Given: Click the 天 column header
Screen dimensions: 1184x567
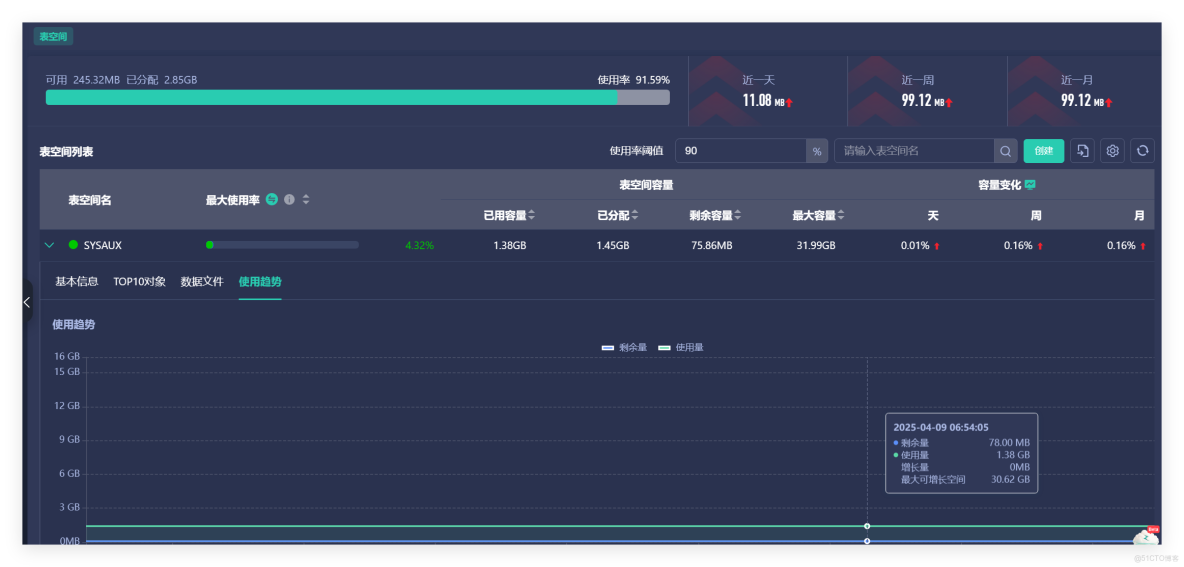Looking at the screenshot, I should tap(933, 215).
